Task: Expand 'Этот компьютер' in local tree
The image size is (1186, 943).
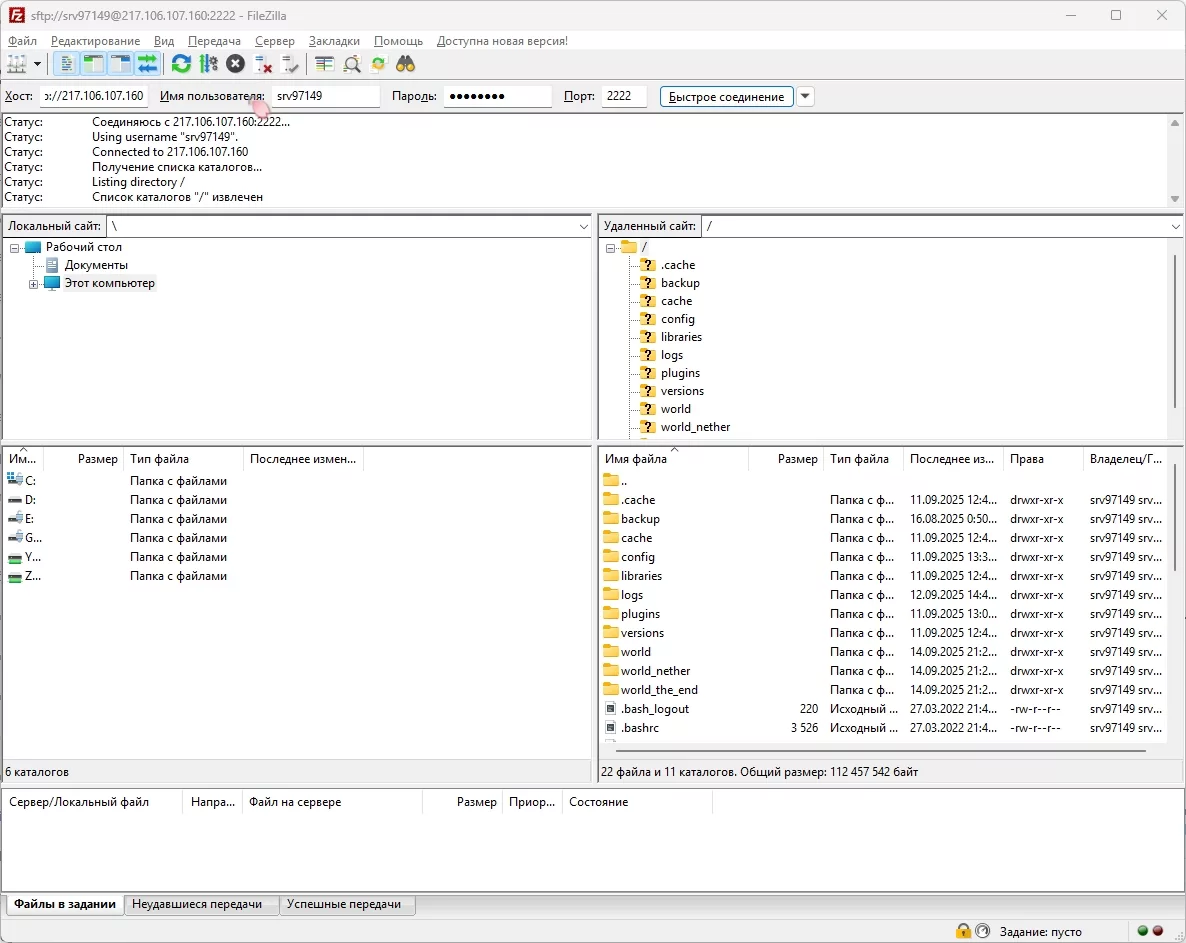Action: click(34, 283)
